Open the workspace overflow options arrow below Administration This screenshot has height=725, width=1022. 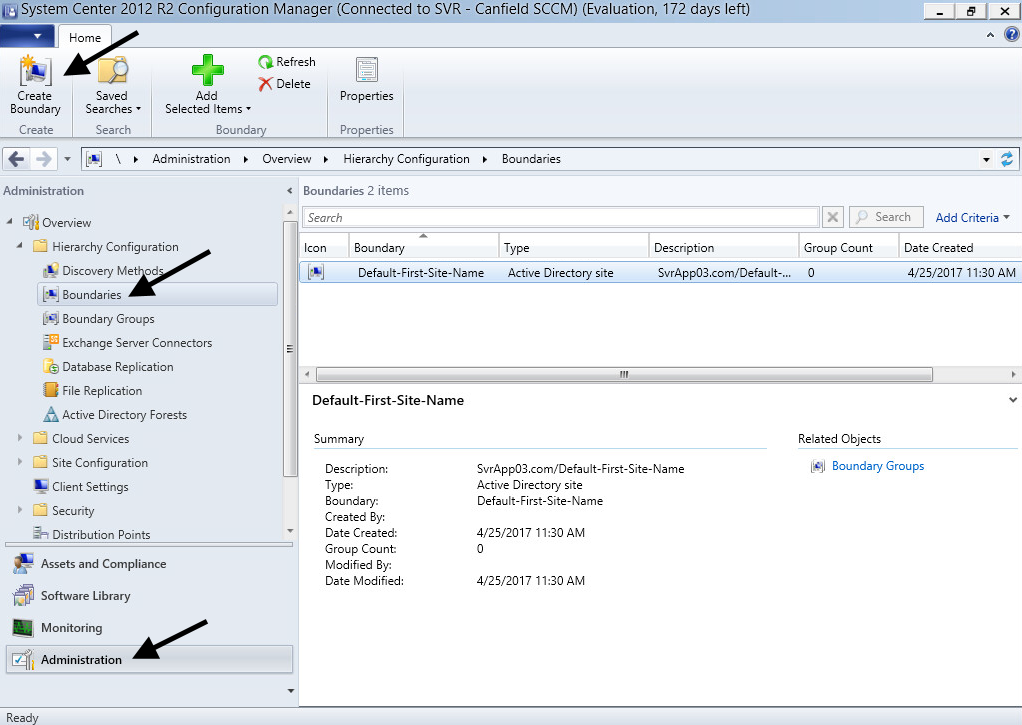point(291,690)
